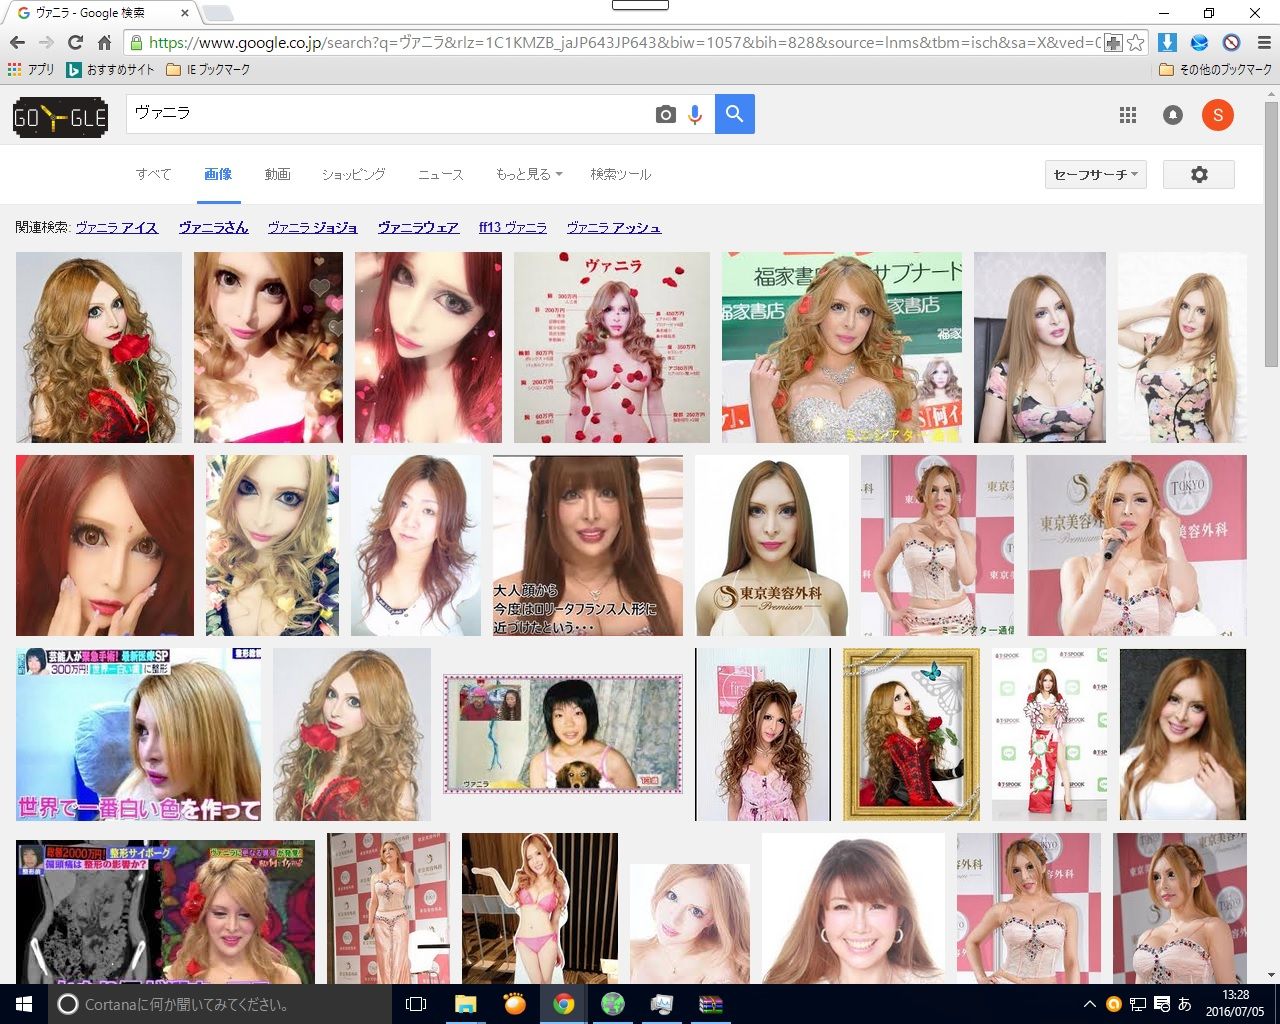Open the WinRAR books taskbar icon
The image size is (1280, 1024).
pos(711,1004)
